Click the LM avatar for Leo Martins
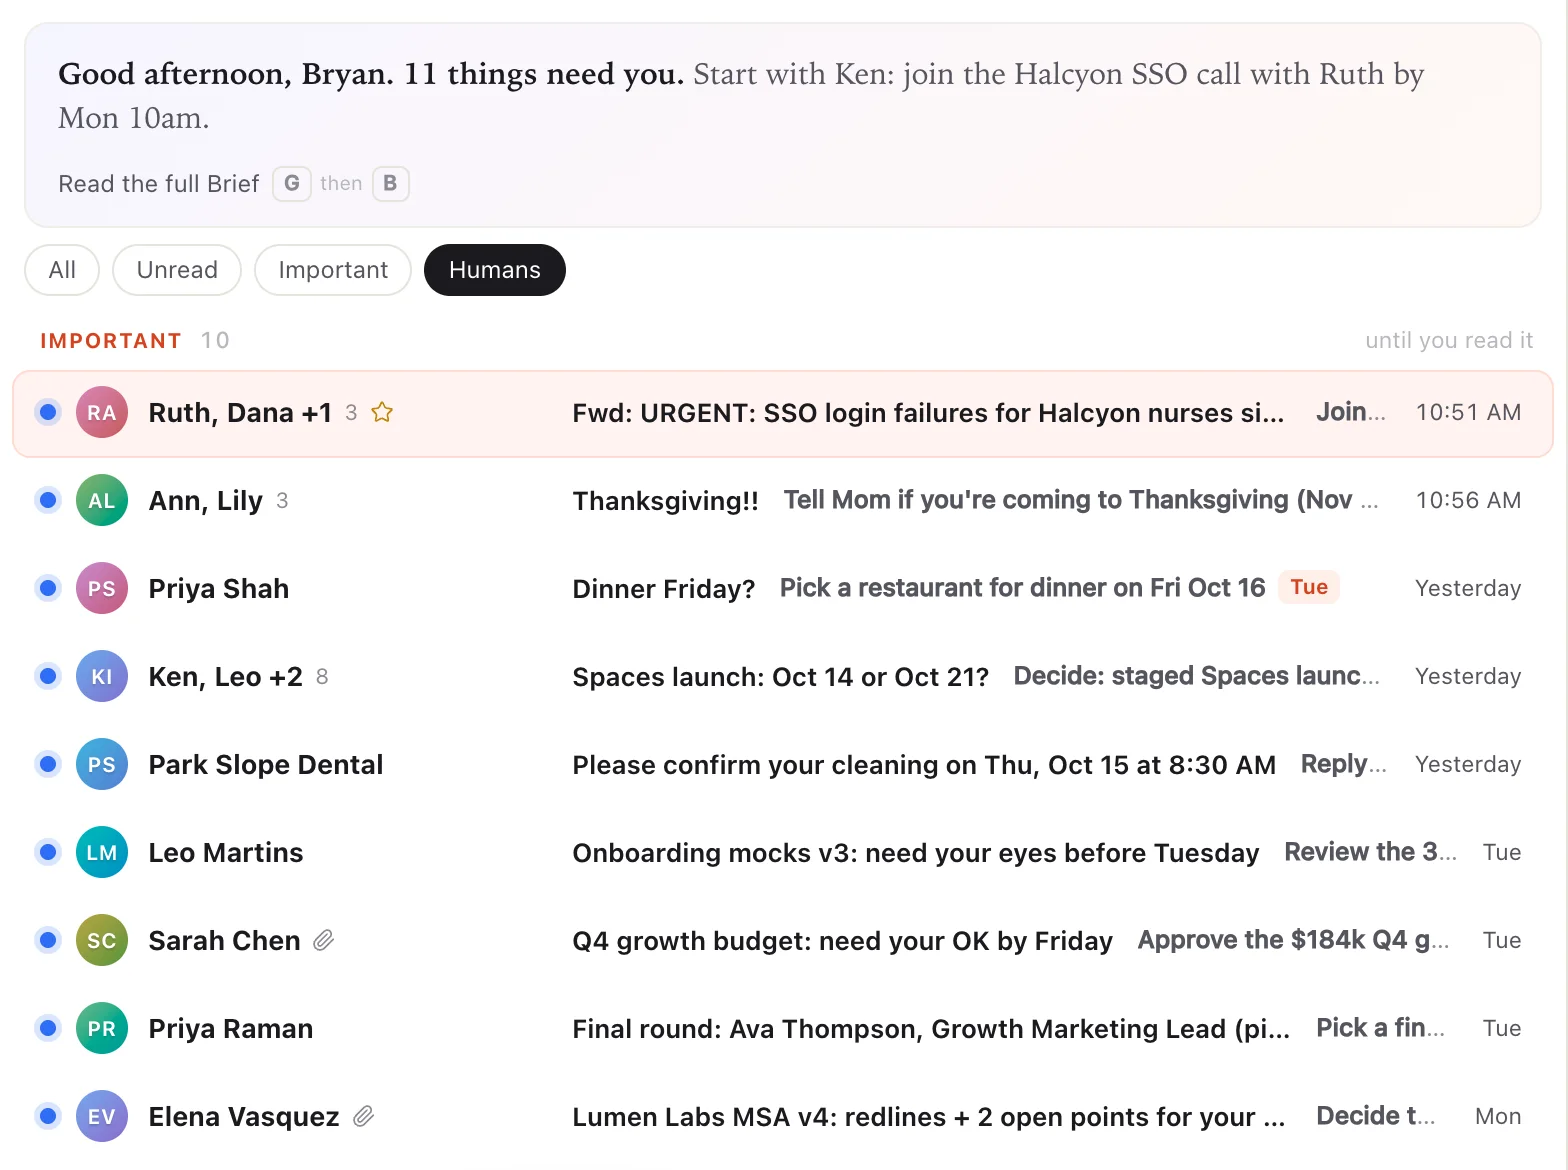 tap(102, 852)
